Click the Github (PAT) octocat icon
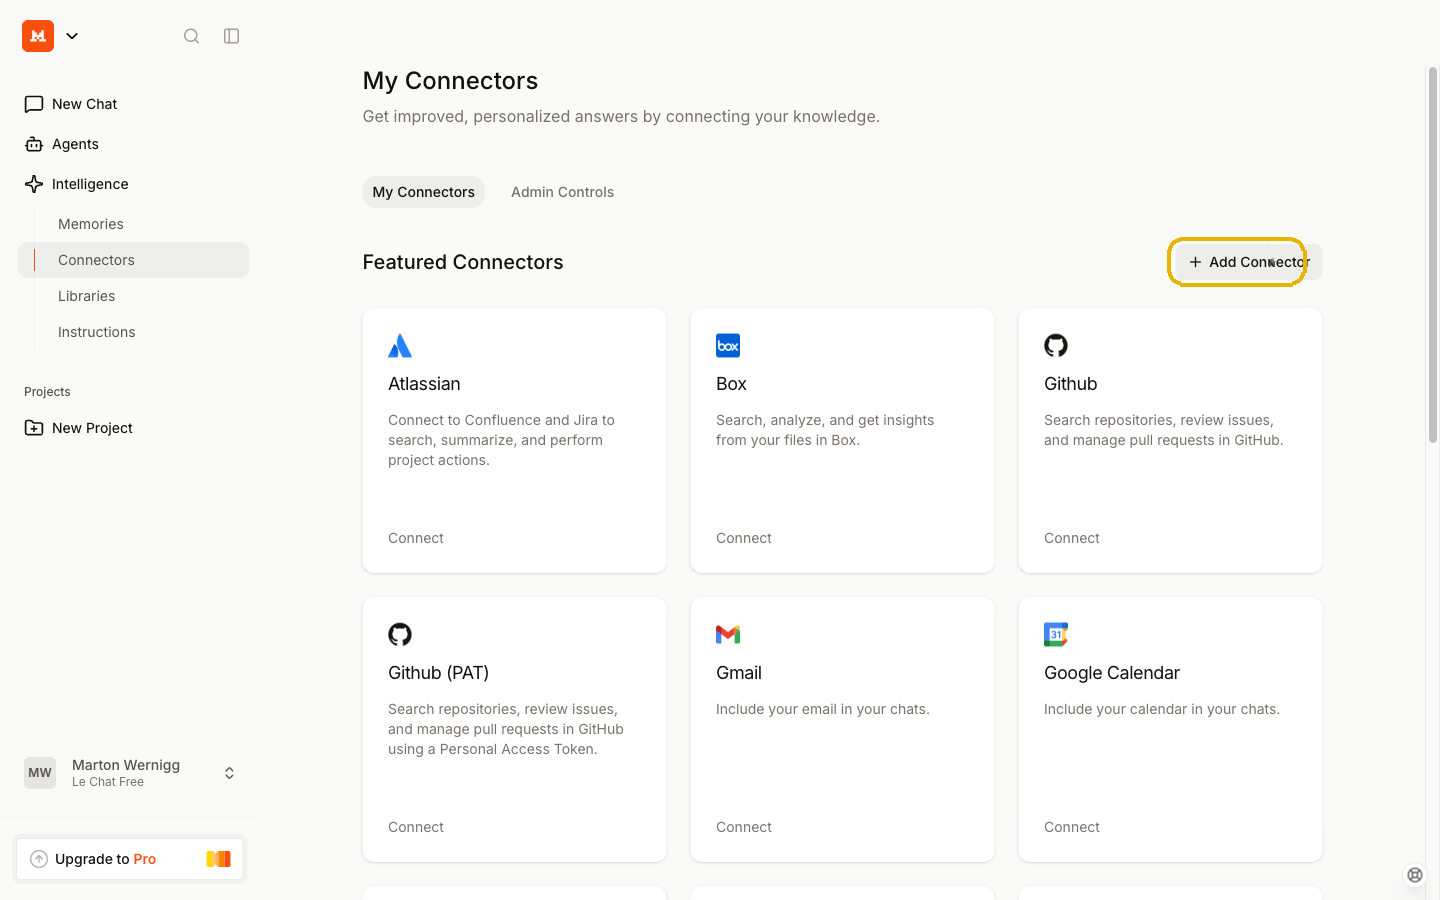The height and width of the screenshot is (900, 1440). (x=400, y=635)
